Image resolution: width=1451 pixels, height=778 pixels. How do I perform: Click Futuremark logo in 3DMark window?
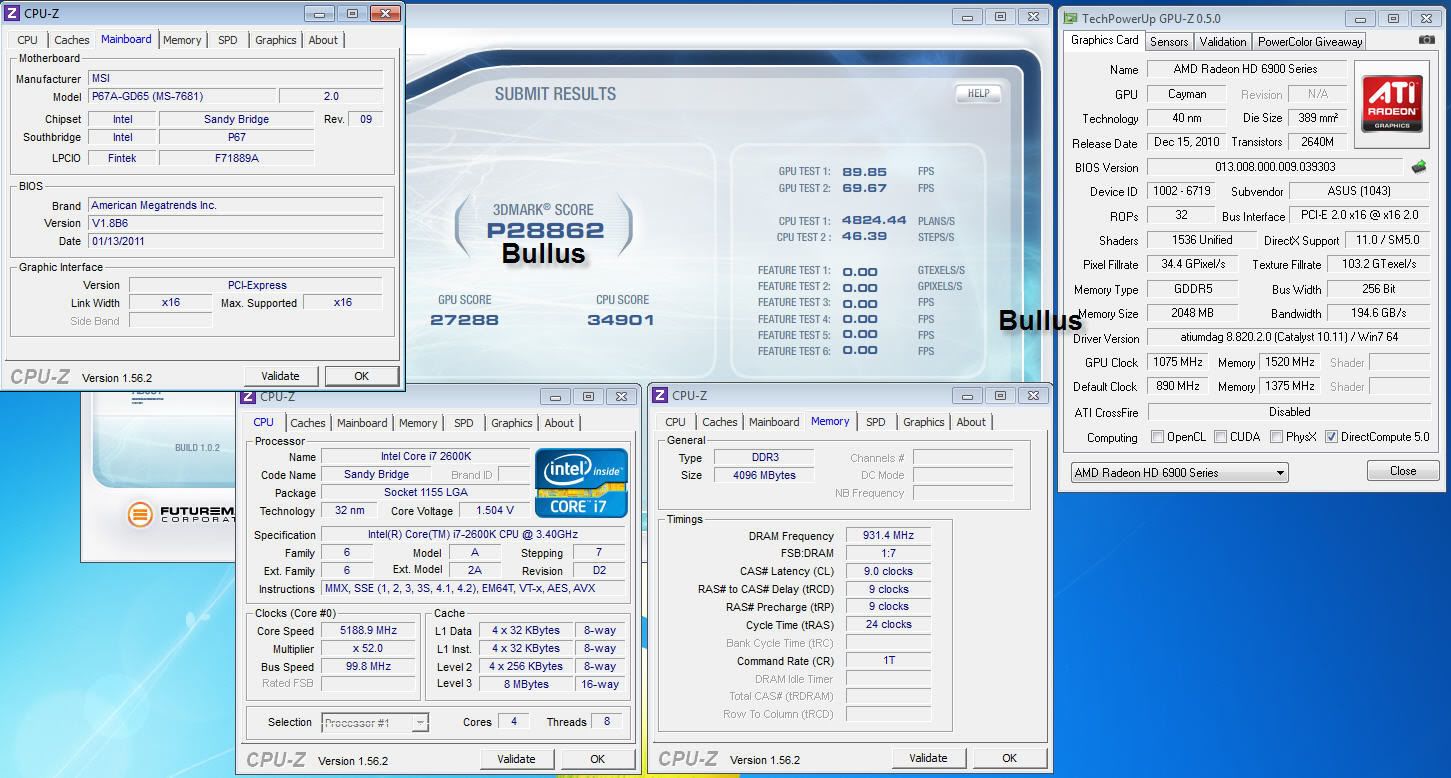coord(183,515)
